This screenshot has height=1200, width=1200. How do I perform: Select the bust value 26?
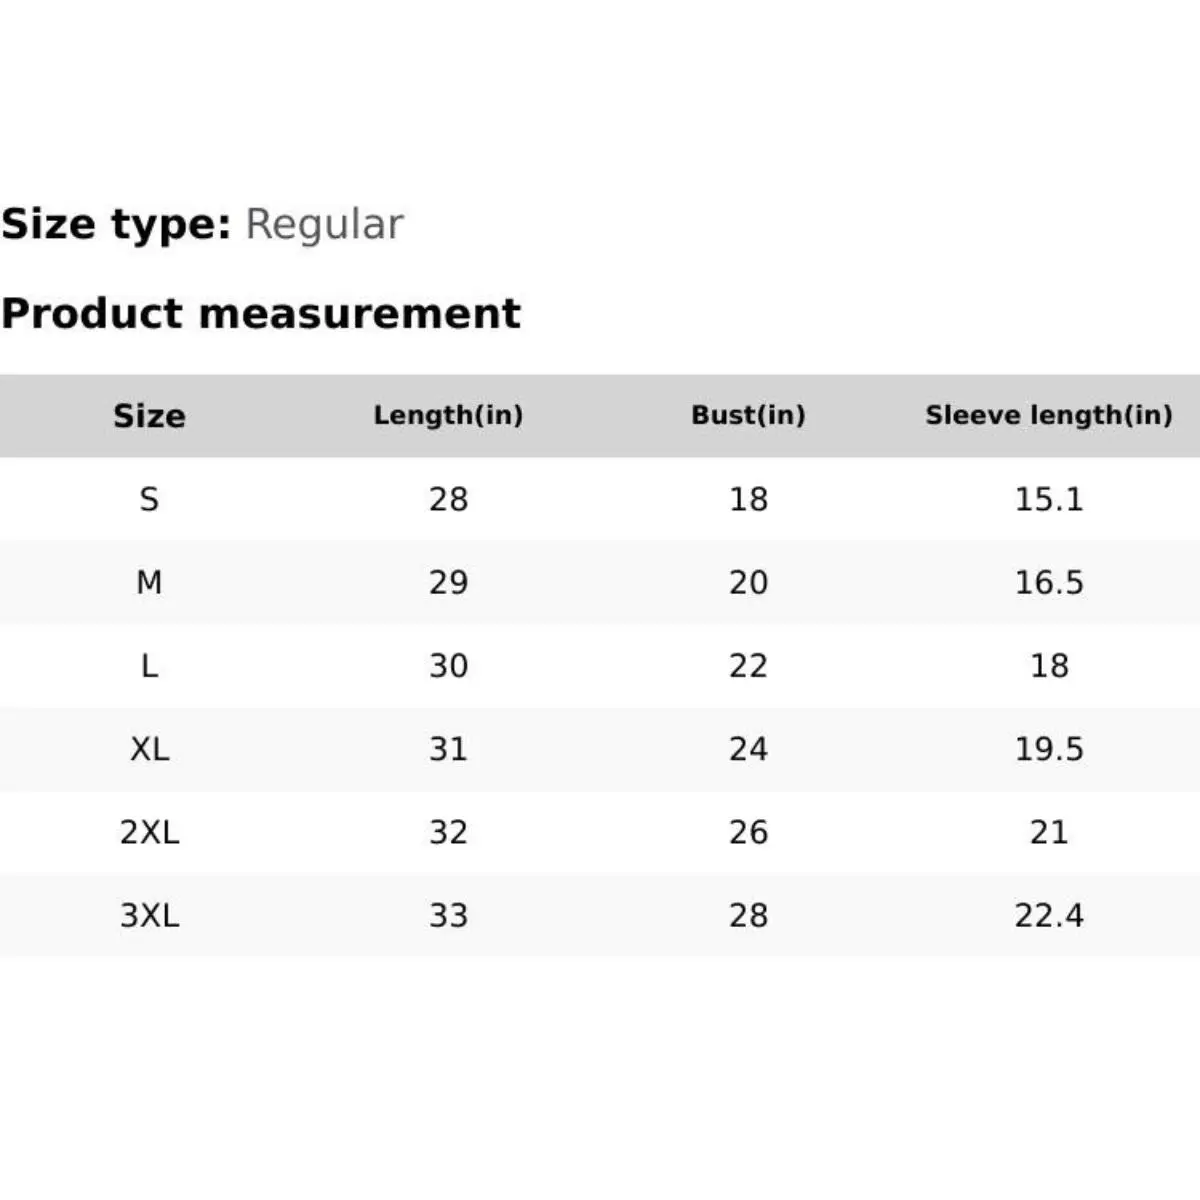[x=748, y=832]
